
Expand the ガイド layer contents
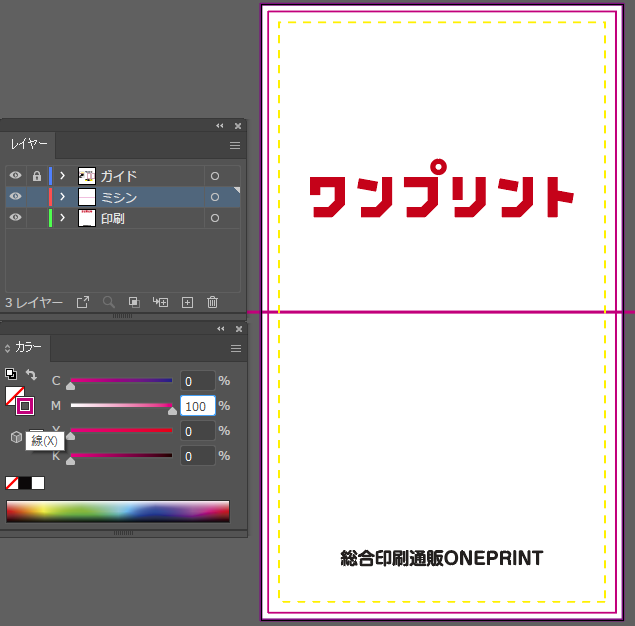(x=62, y=176)
